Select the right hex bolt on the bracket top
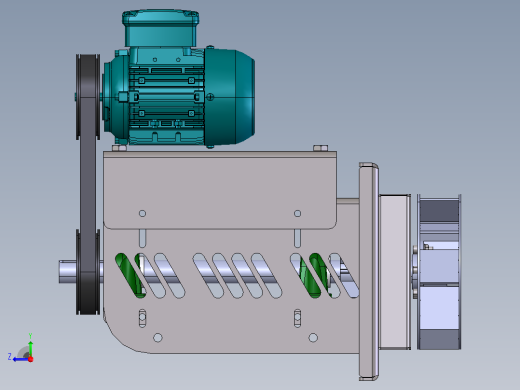The height and width of the screenshot is (390, 520). point(321,148)
